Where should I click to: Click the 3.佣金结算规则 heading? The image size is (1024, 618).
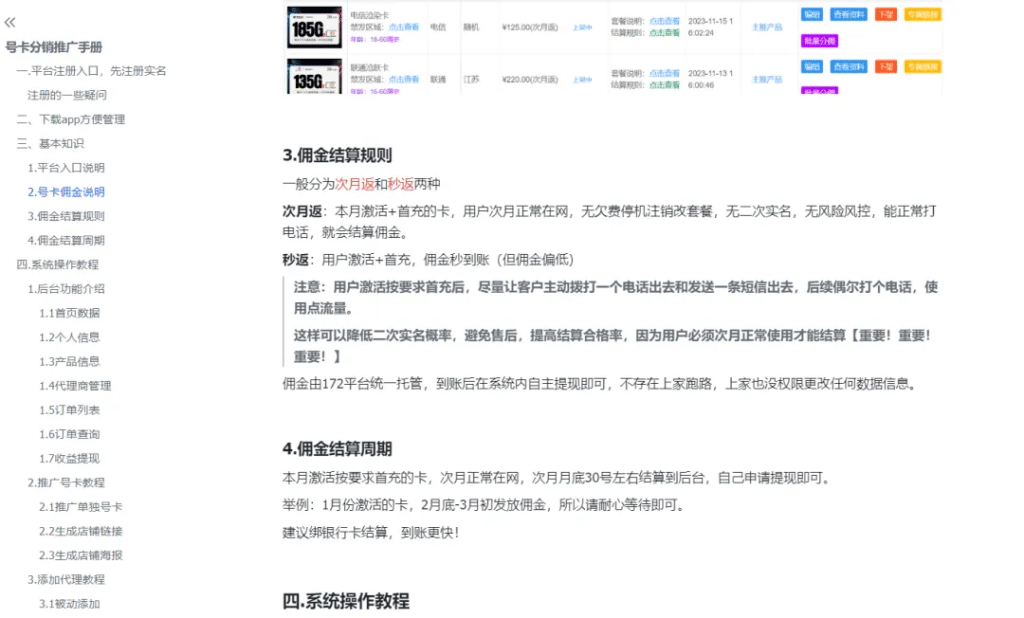(x=337, y=155)
